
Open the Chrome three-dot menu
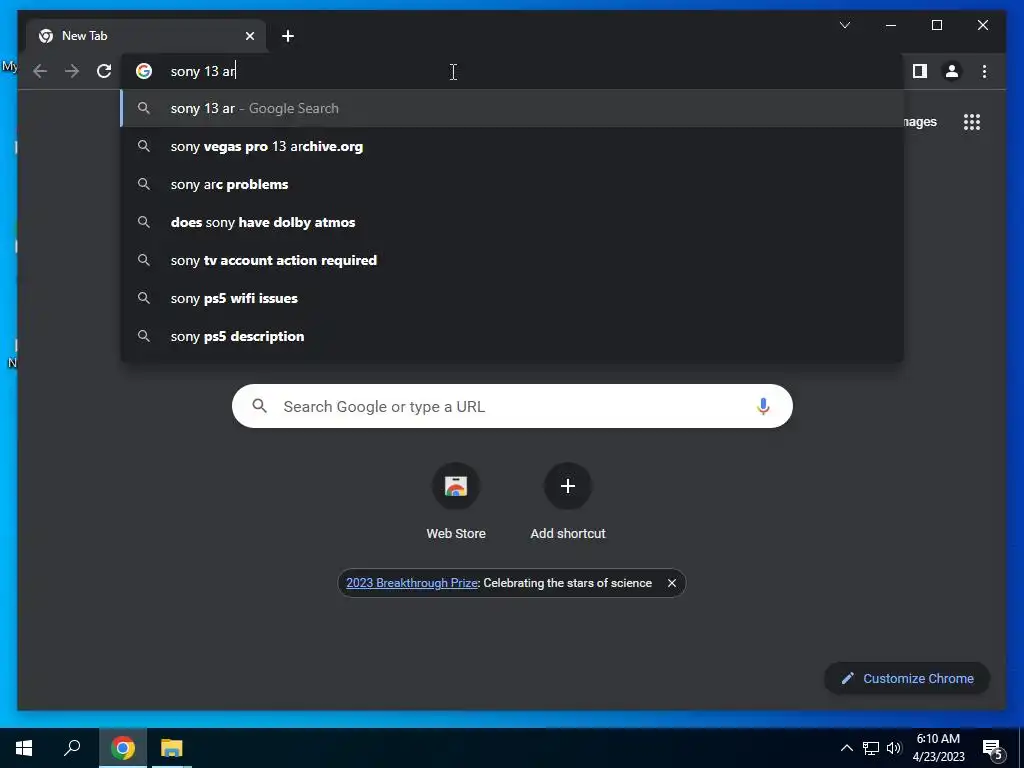[984, 71]
